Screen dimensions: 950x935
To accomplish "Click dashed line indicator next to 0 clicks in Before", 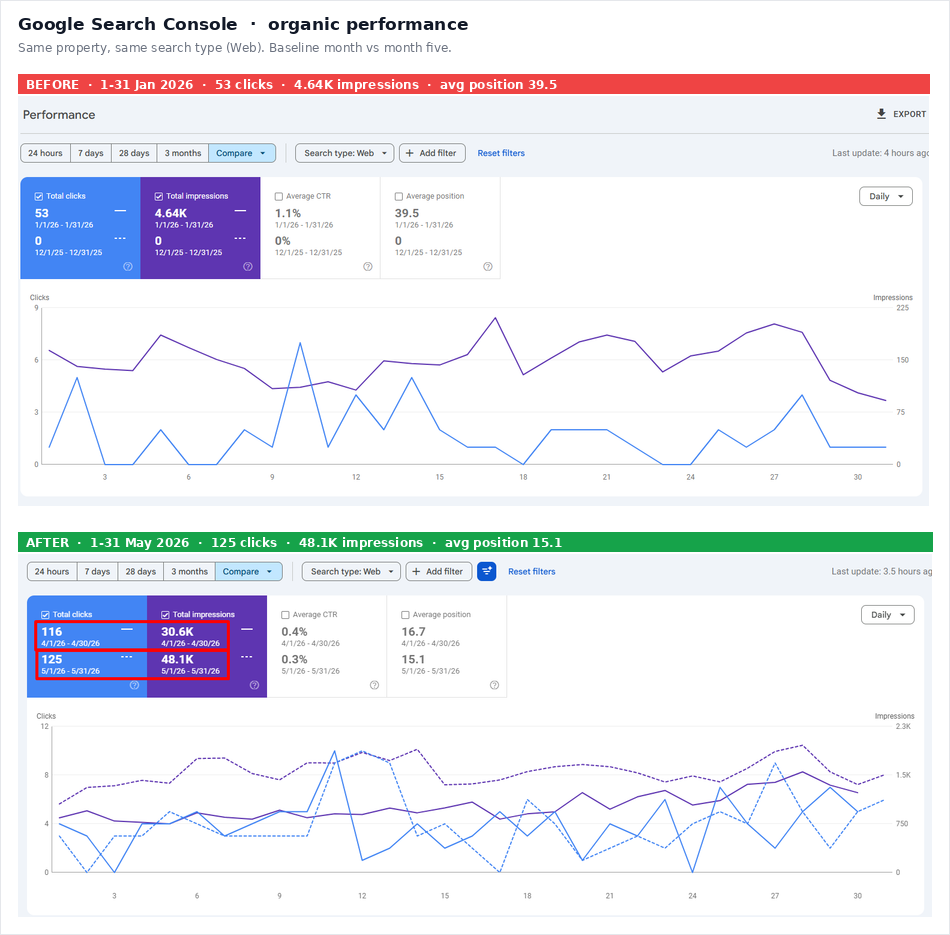I will [x=120, y=238].
